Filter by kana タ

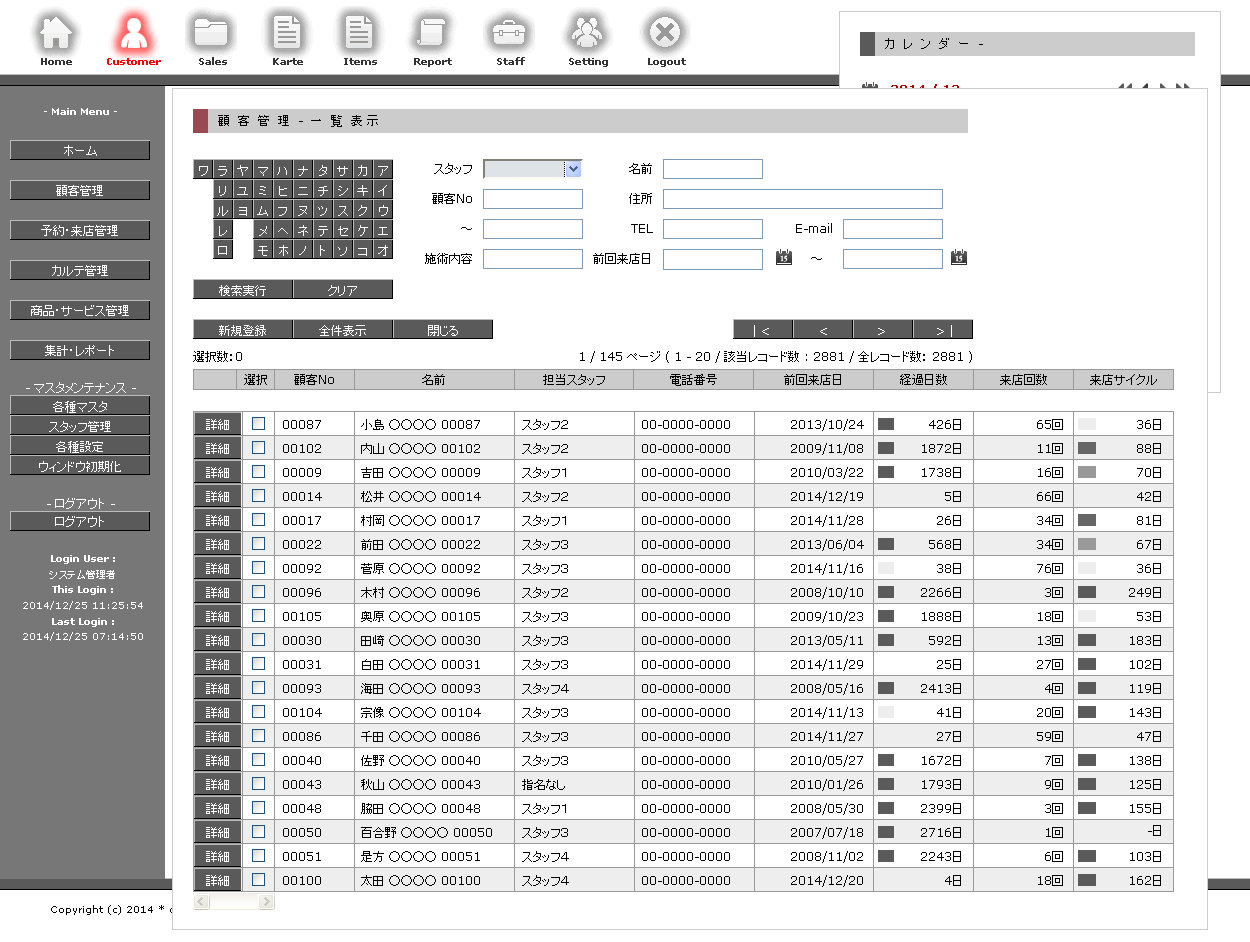click(x=323, y=170)
